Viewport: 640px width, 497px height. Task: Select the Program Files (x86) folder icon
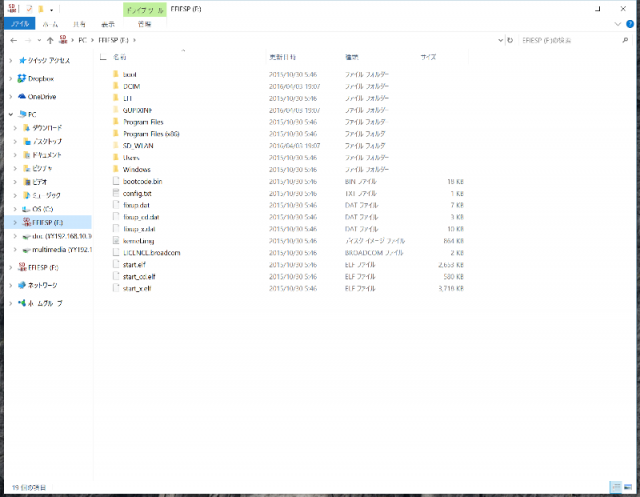pyautogui.click(x=116, y=133)
